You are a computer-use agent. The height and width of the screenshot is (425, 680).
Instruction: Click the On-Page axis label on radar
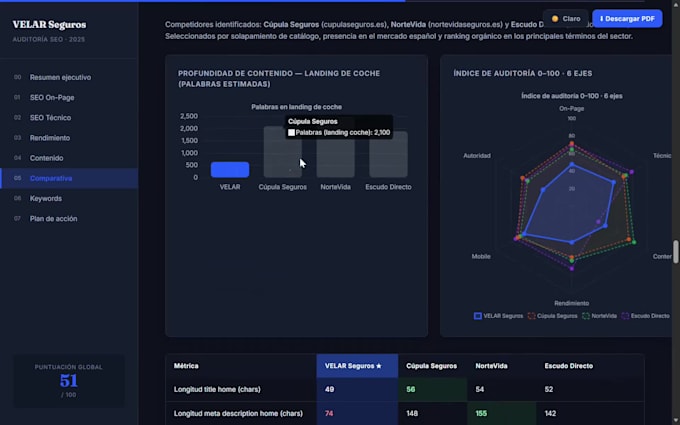click(572, 108)
